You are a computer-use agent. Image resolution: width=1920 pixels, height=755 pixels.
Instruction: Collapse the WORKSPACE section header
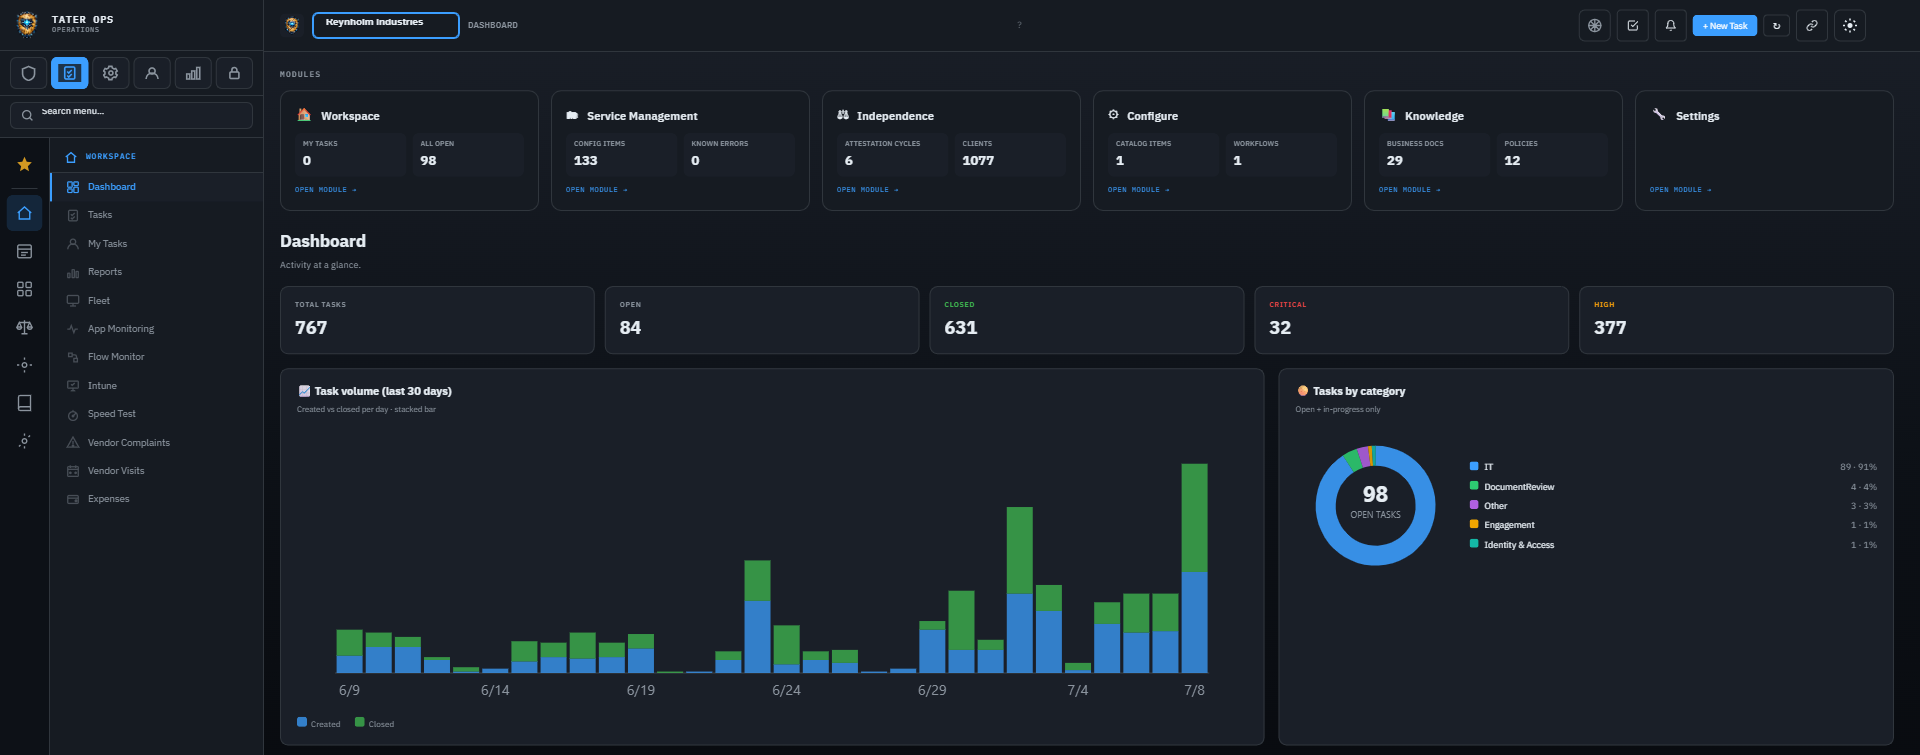point(156,157)
